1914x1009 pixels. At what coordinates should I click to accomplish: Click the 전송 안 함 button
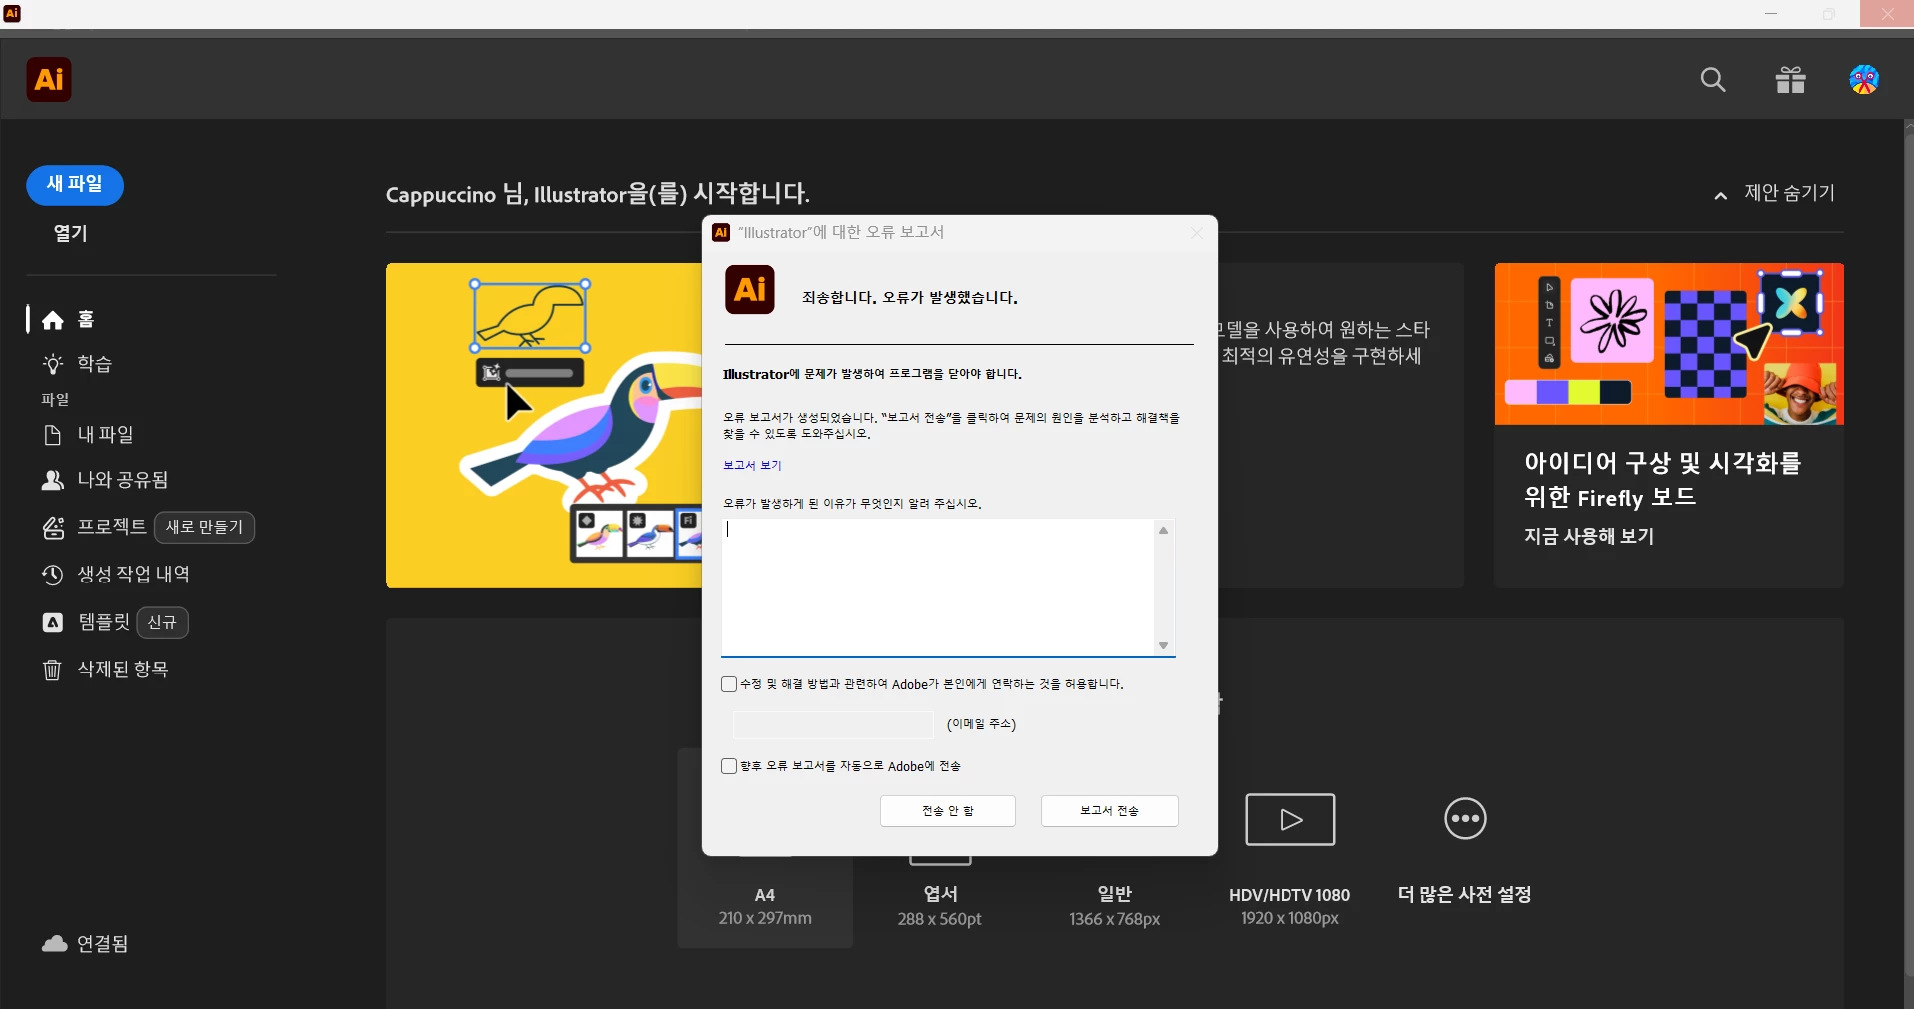pyautogui.click(x=948, y=811)
